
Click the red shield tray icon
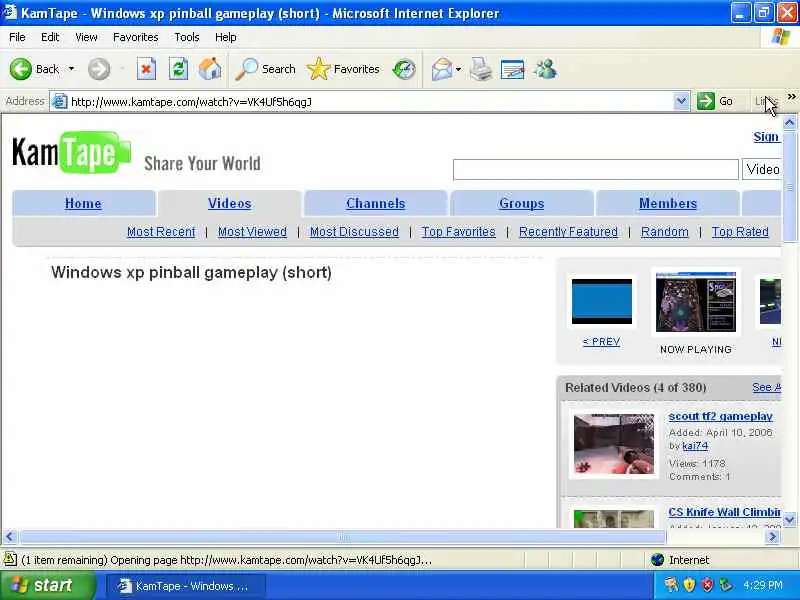(707, 585)
